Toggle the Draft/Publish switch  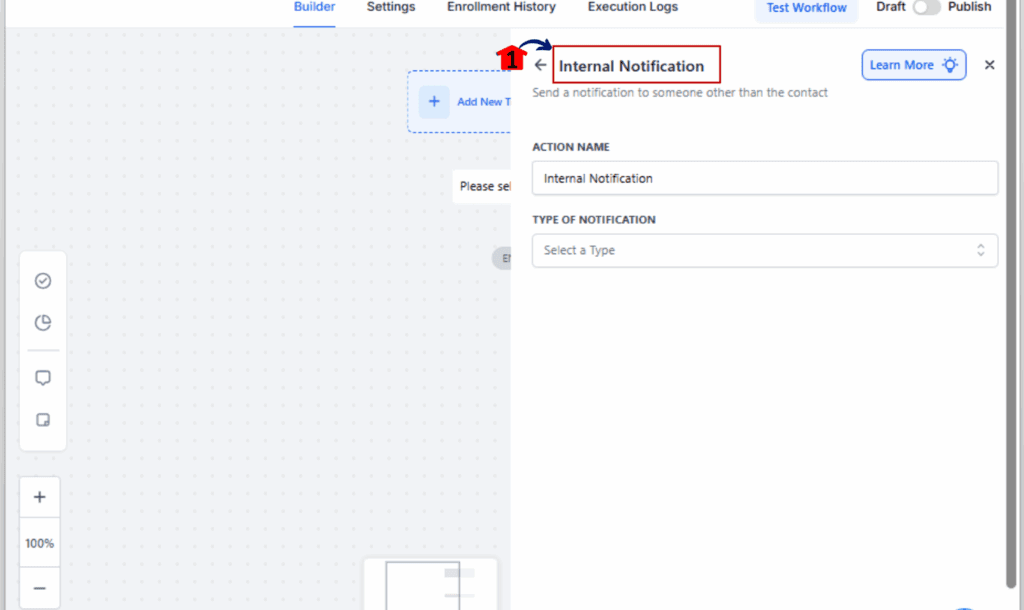[x=926, y=7]
